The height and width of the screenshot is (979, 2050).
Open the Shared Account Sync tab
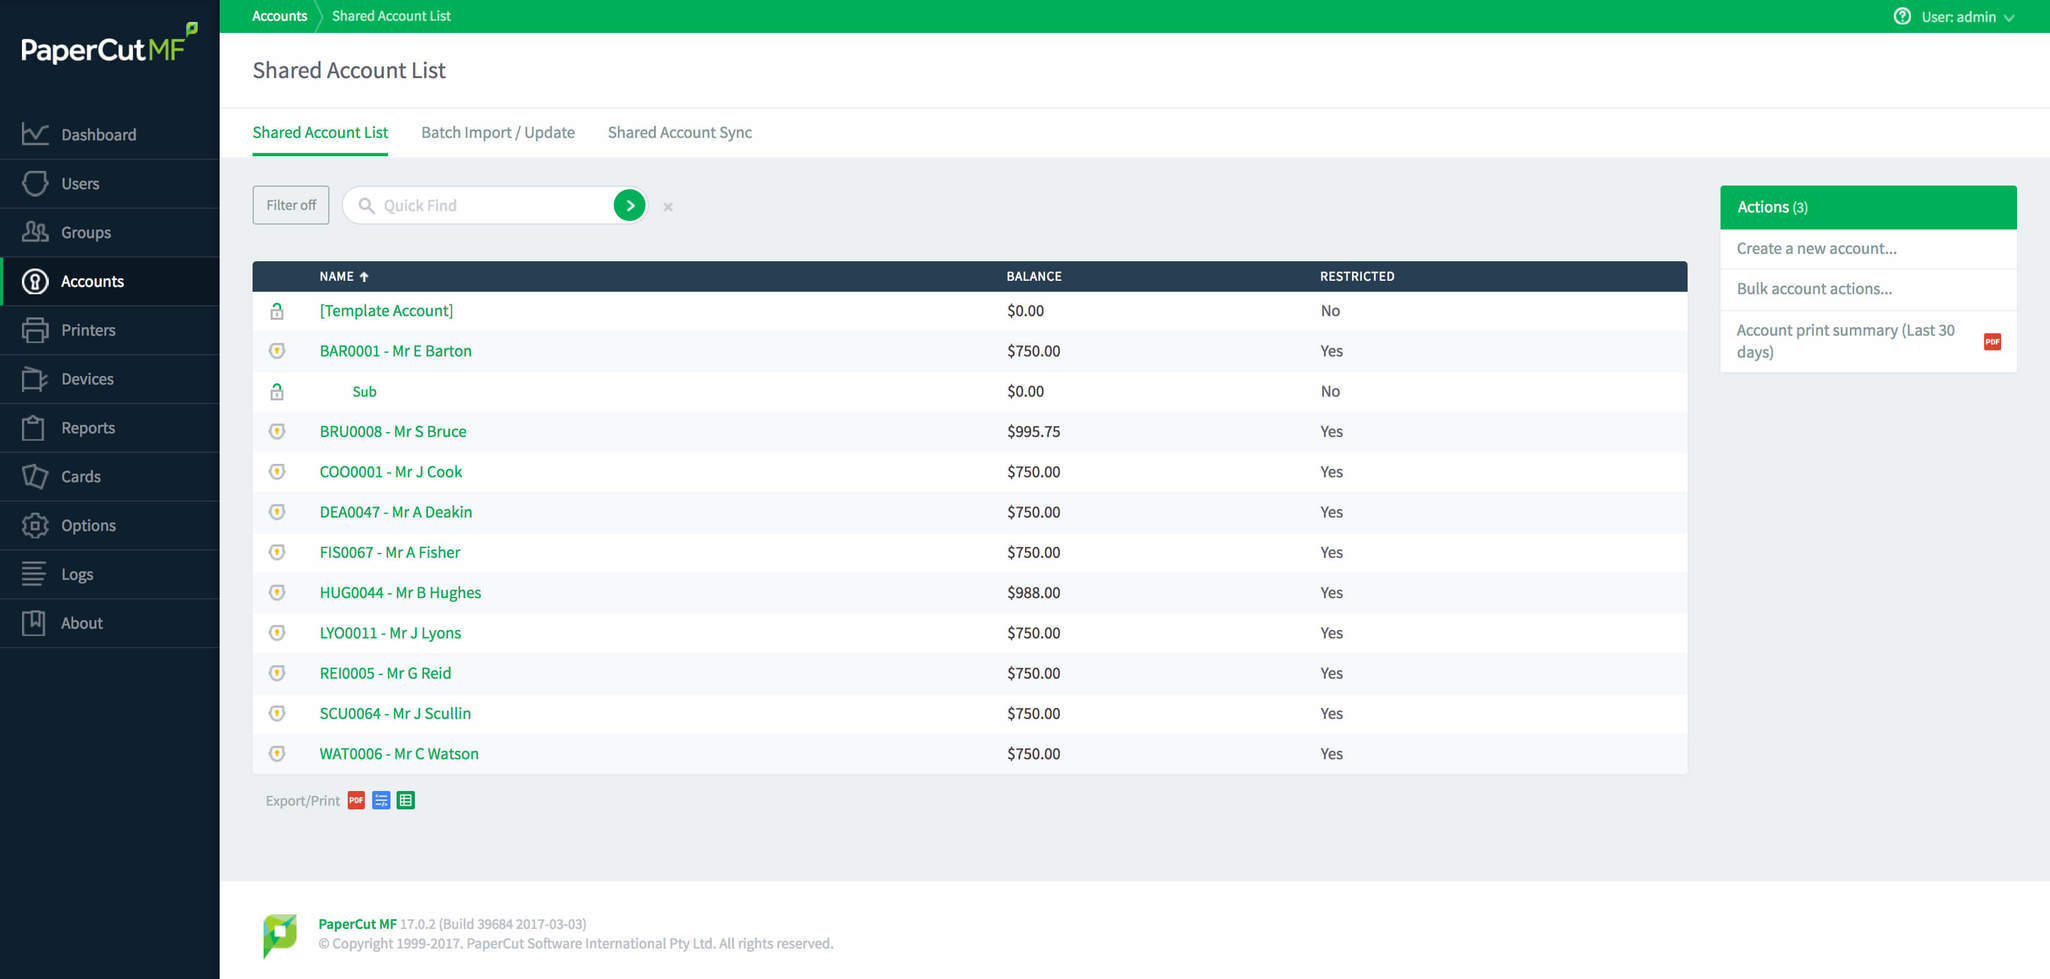(x=679, y=132)
